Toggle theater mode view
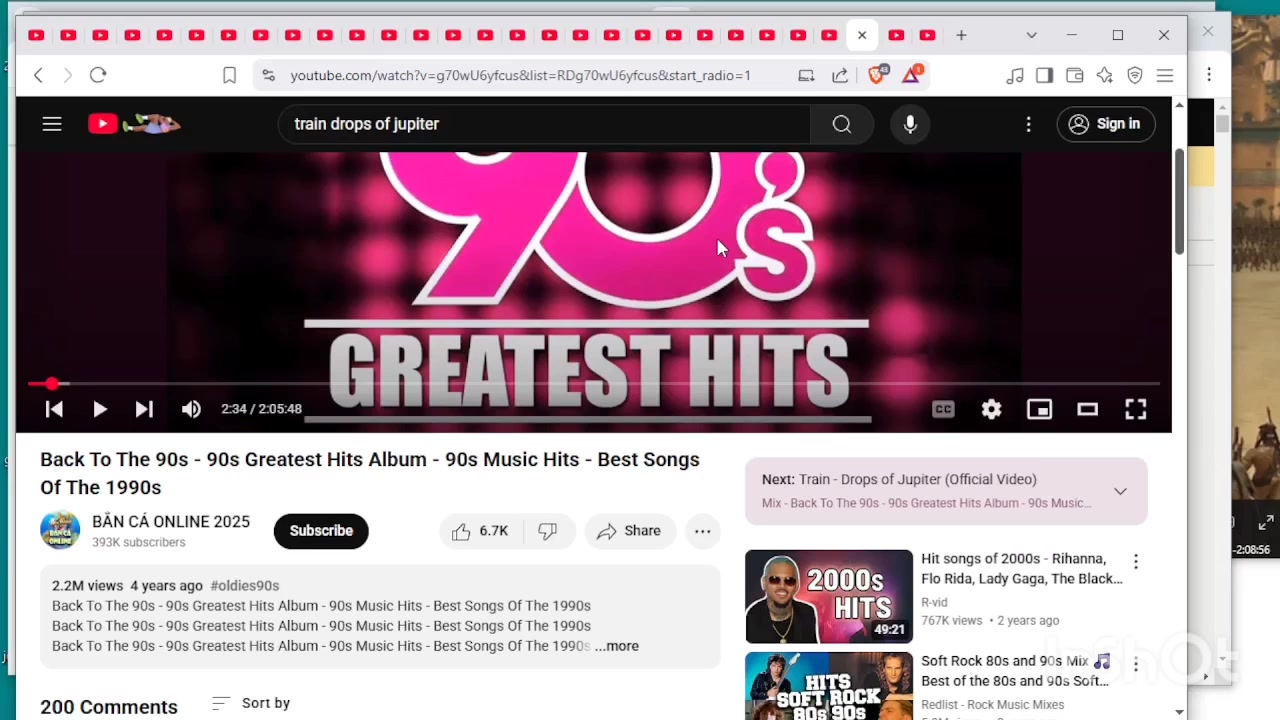1280x720 pixels. [1087, 409]
